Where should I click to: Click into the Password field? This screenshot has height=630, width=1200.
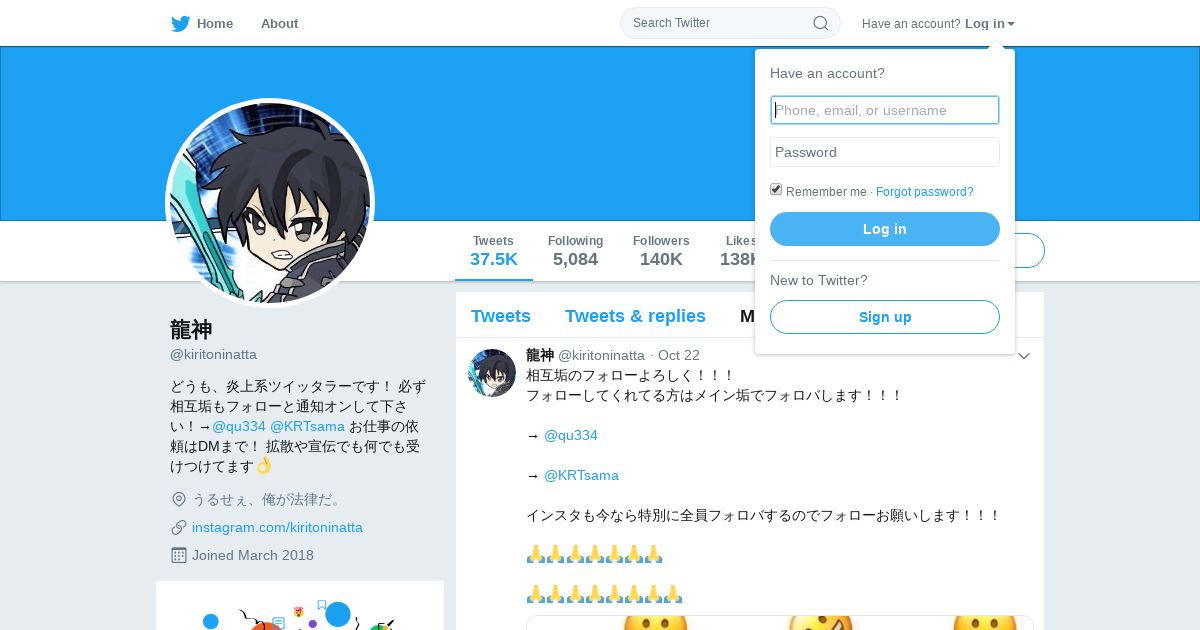(x=885, y=152)
